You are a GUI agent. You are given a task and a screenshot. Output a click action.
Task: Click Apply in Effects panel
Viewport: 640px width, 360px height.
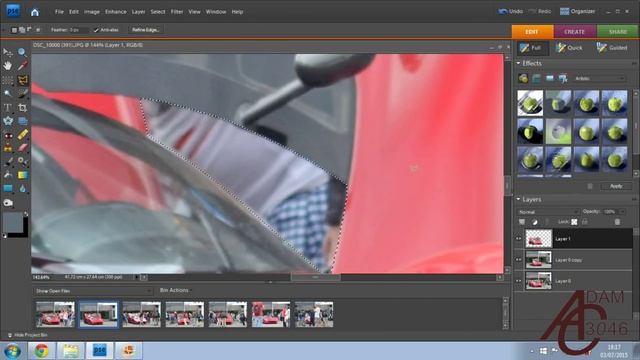pos(616,186)
